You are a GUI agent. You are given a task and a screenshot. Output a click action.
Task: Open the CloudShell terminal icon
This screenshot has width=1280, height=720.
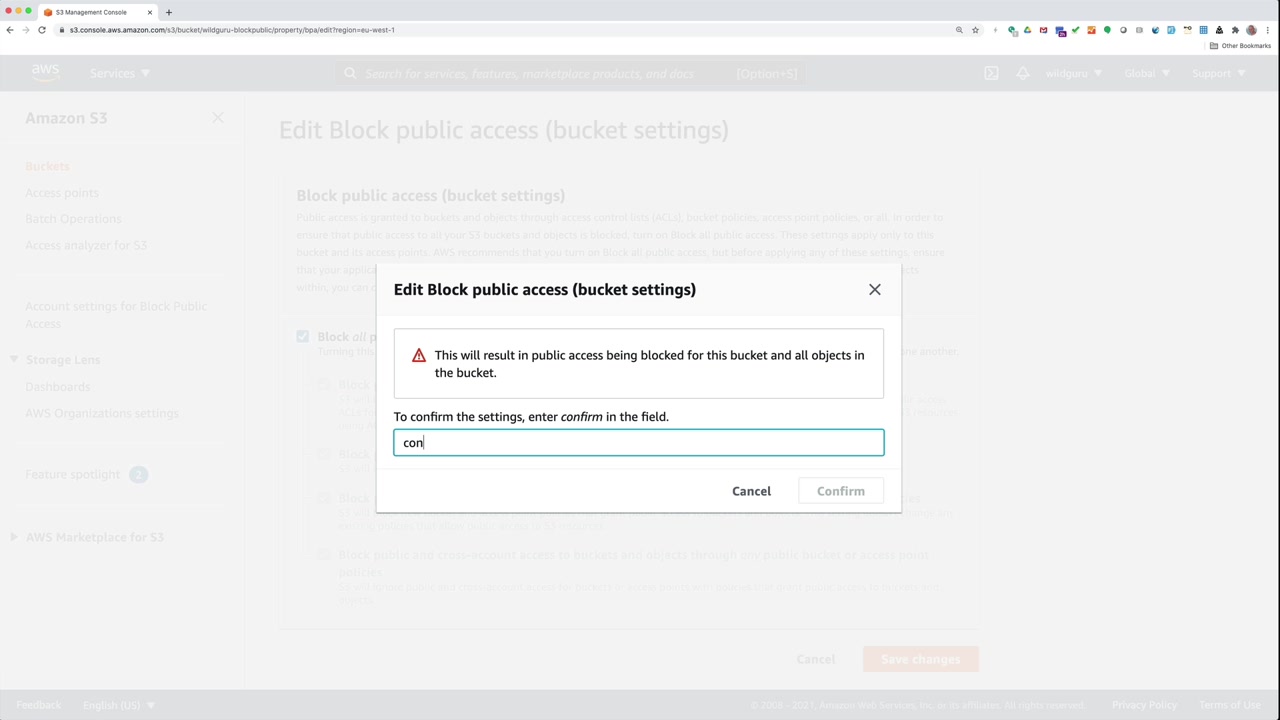pos(991,73)
